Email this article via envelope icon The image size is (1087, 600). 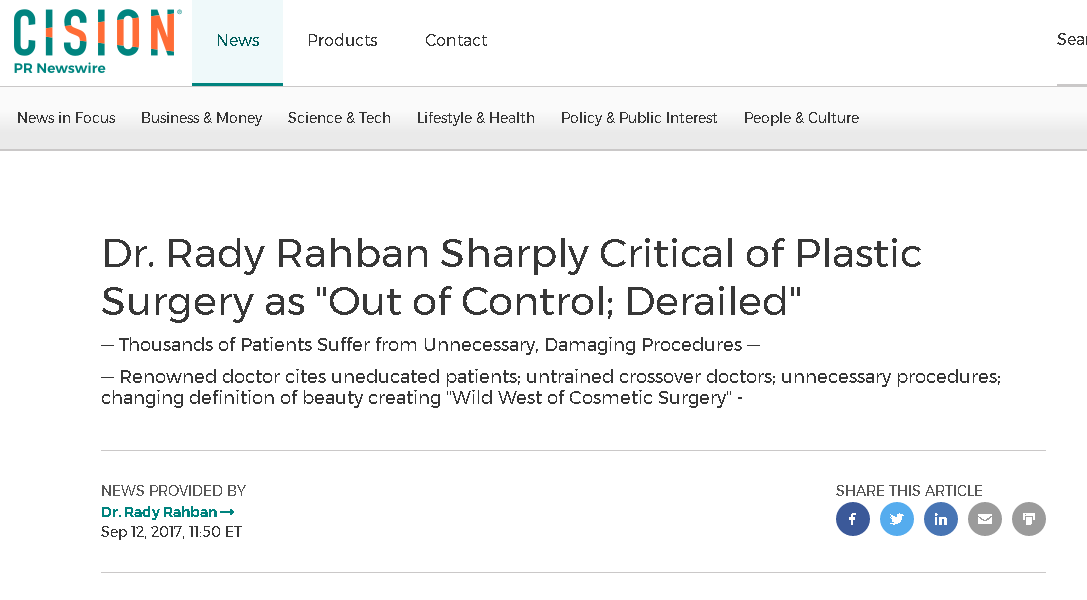984,519
